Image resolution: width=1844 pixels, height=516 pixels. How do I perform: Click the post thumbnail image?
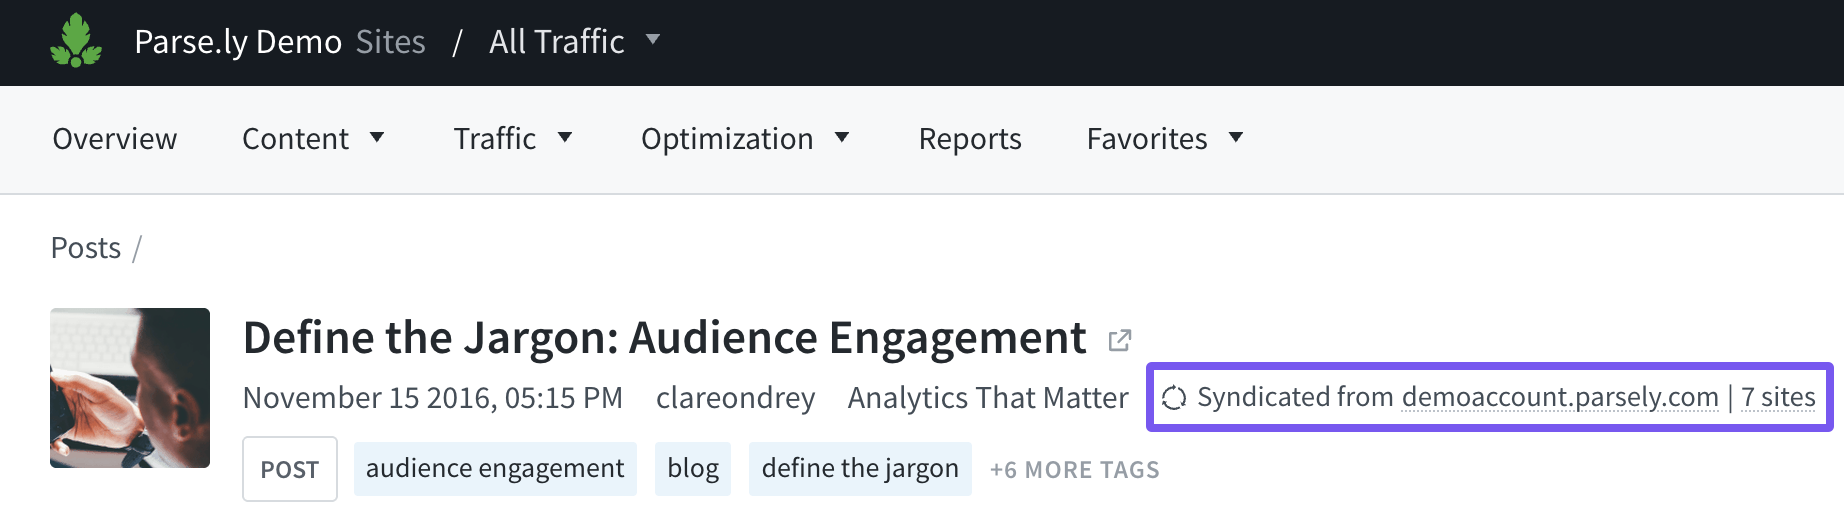click(x=130, y=388)
